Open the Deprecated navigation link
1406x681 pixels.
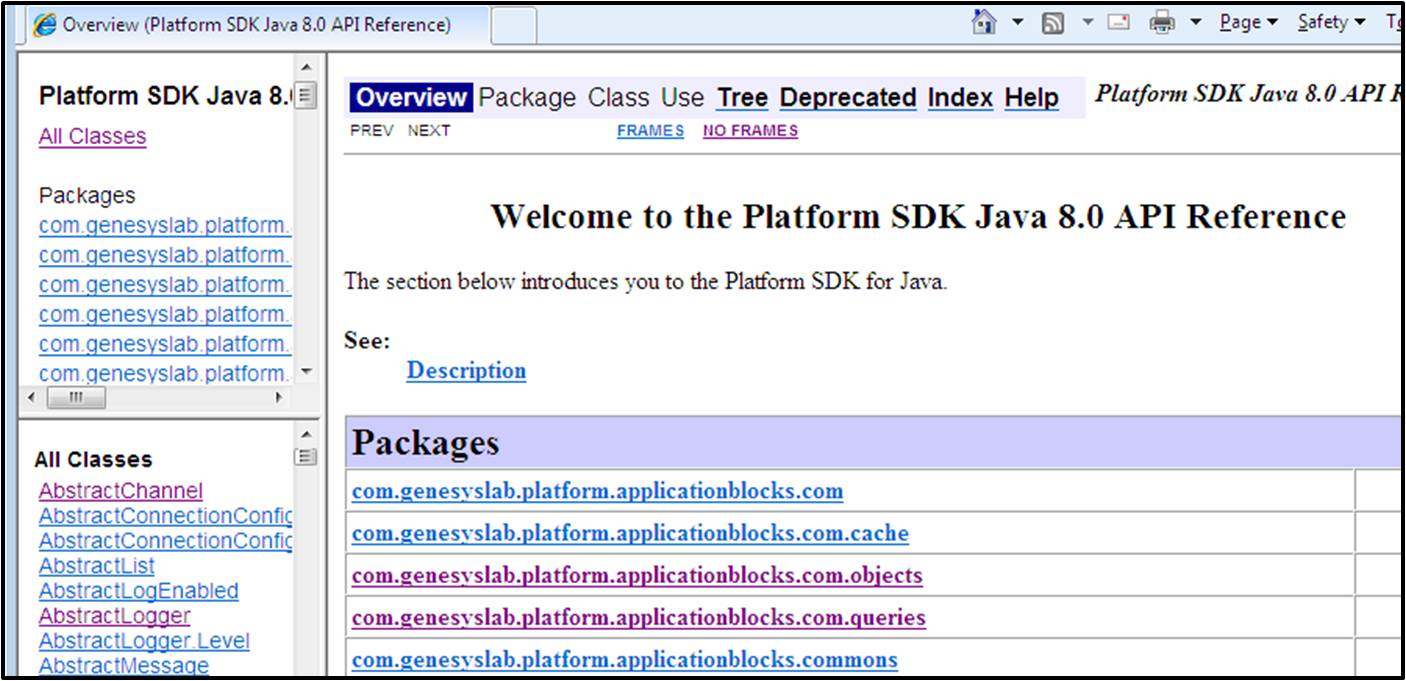click(x=847, y=98)
